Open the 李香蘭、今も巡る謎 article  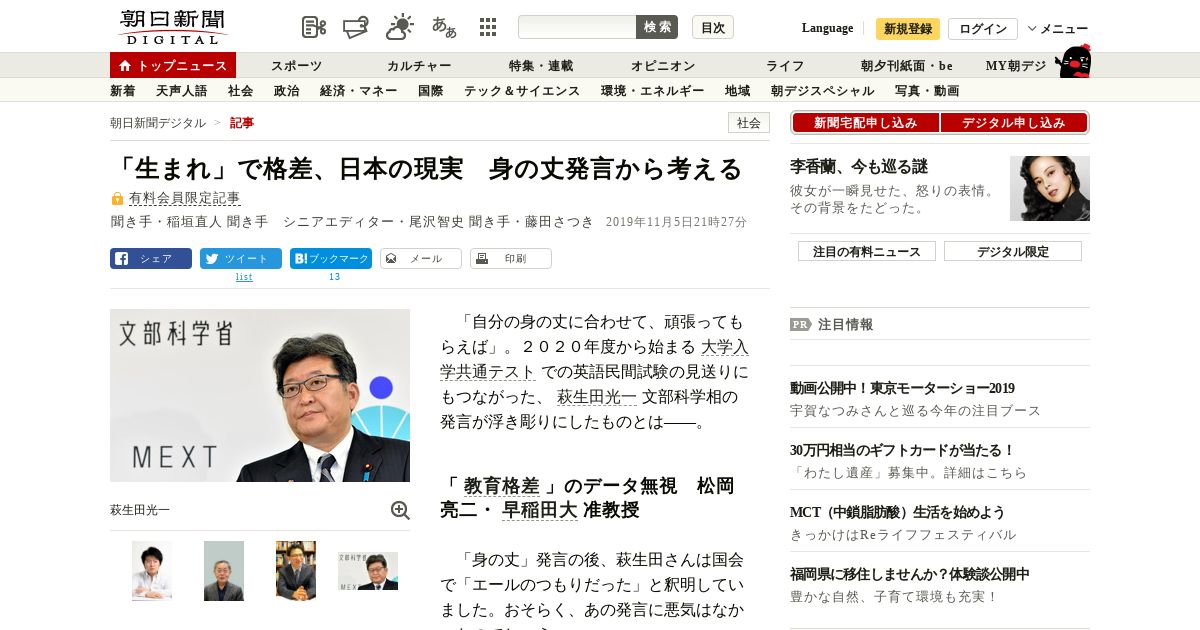point(859,167)
